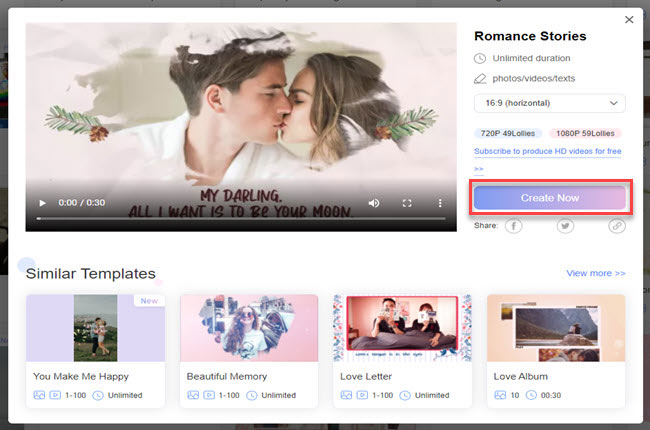The height and width of the screenshot is (430, 650).
Task: Open the You Make Me Happy template
Action: point(95,328)
